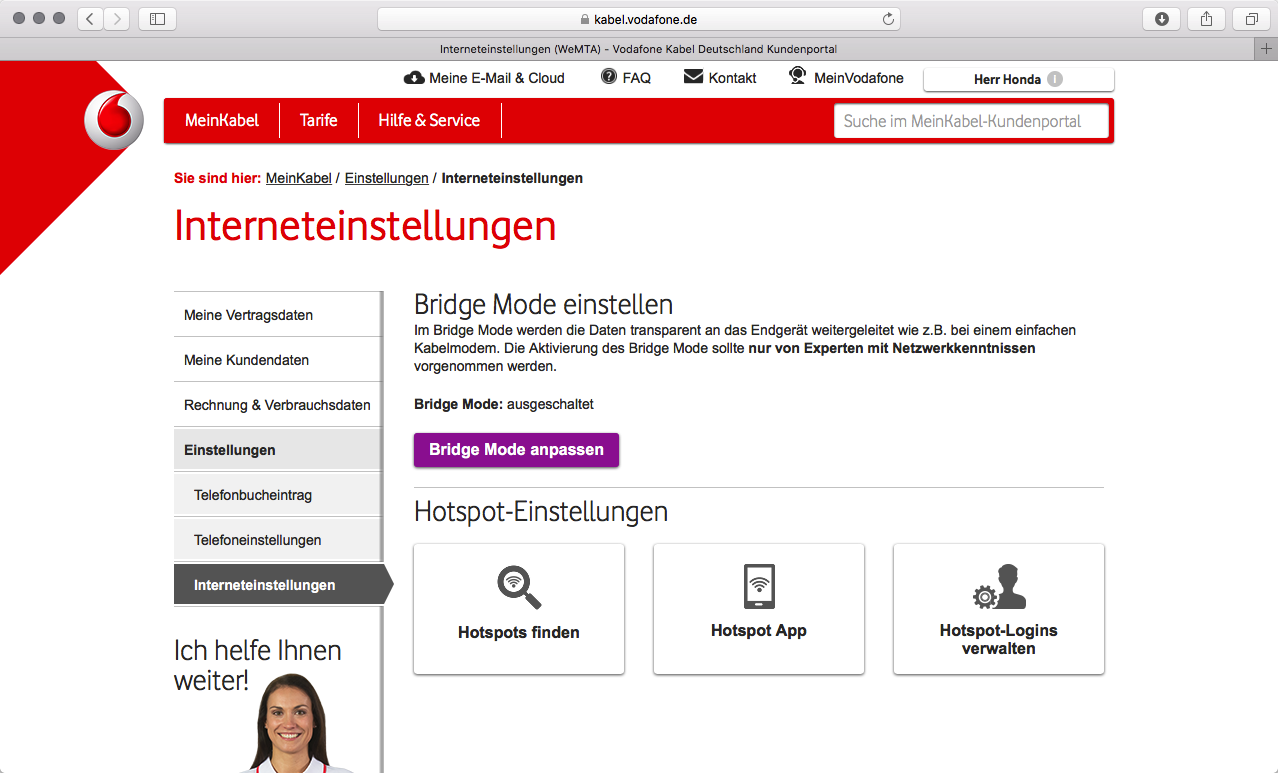Click the Bridge Mode ausgeschaltet status text

point(504,404)
